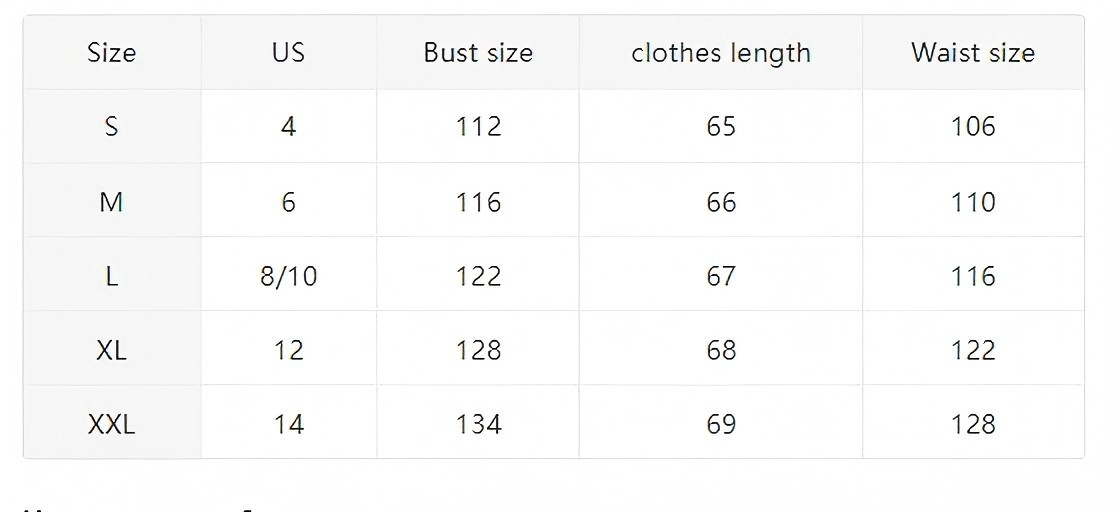This screenshot has width=1120, height=512.
Task: Select US value 14 for XXL
Action: [x=288, y=424]
